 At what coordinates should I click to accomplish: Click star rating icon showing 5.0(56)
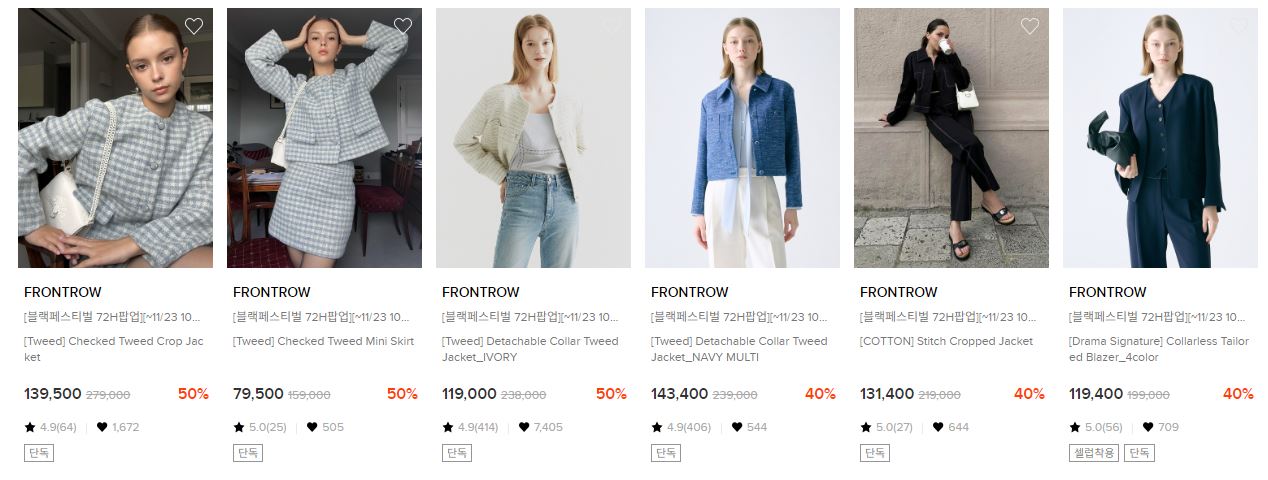click(x=1075, y=427)
